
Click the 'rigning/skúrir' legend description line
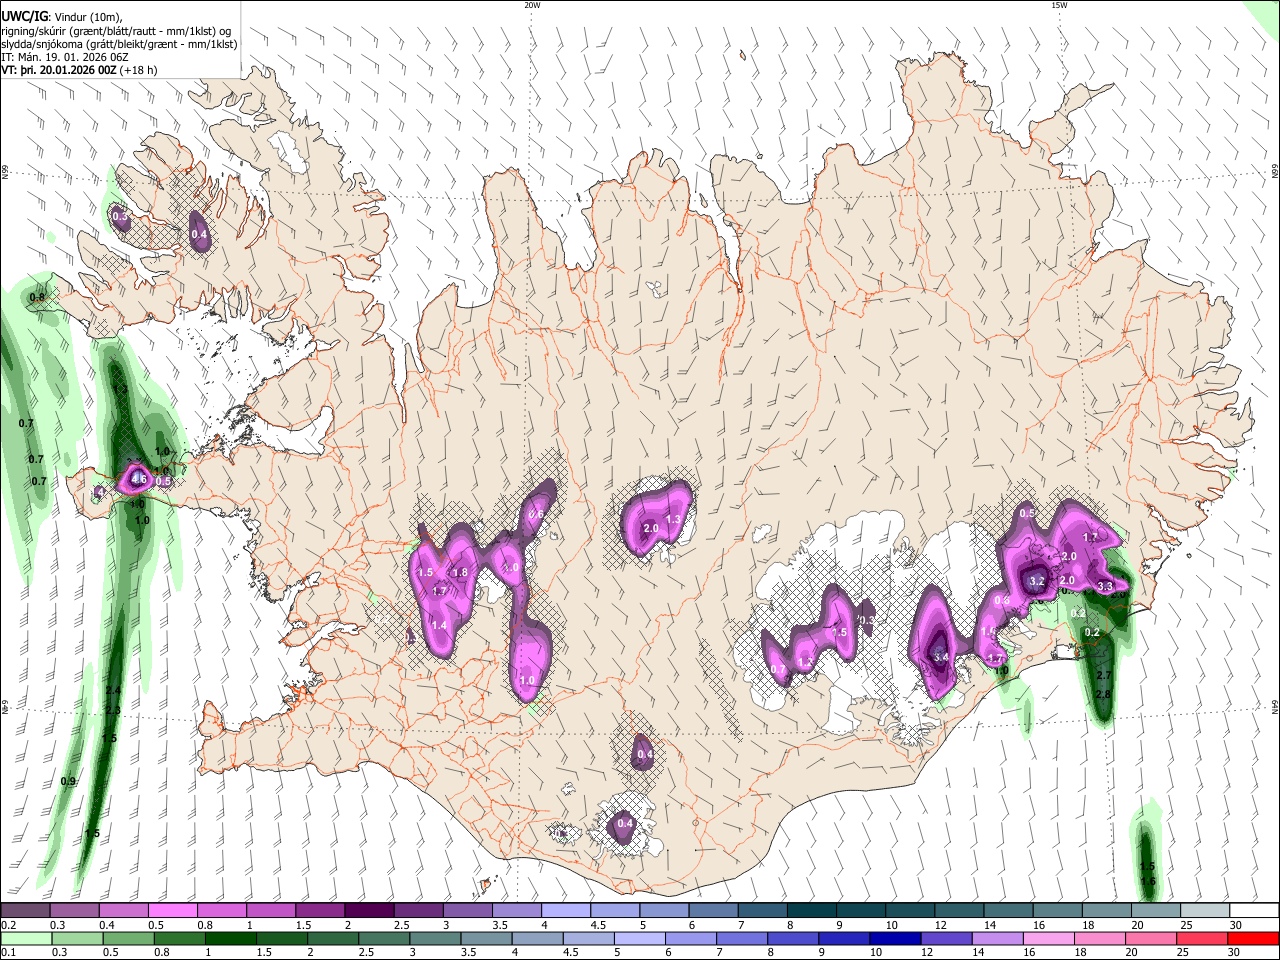114,30
